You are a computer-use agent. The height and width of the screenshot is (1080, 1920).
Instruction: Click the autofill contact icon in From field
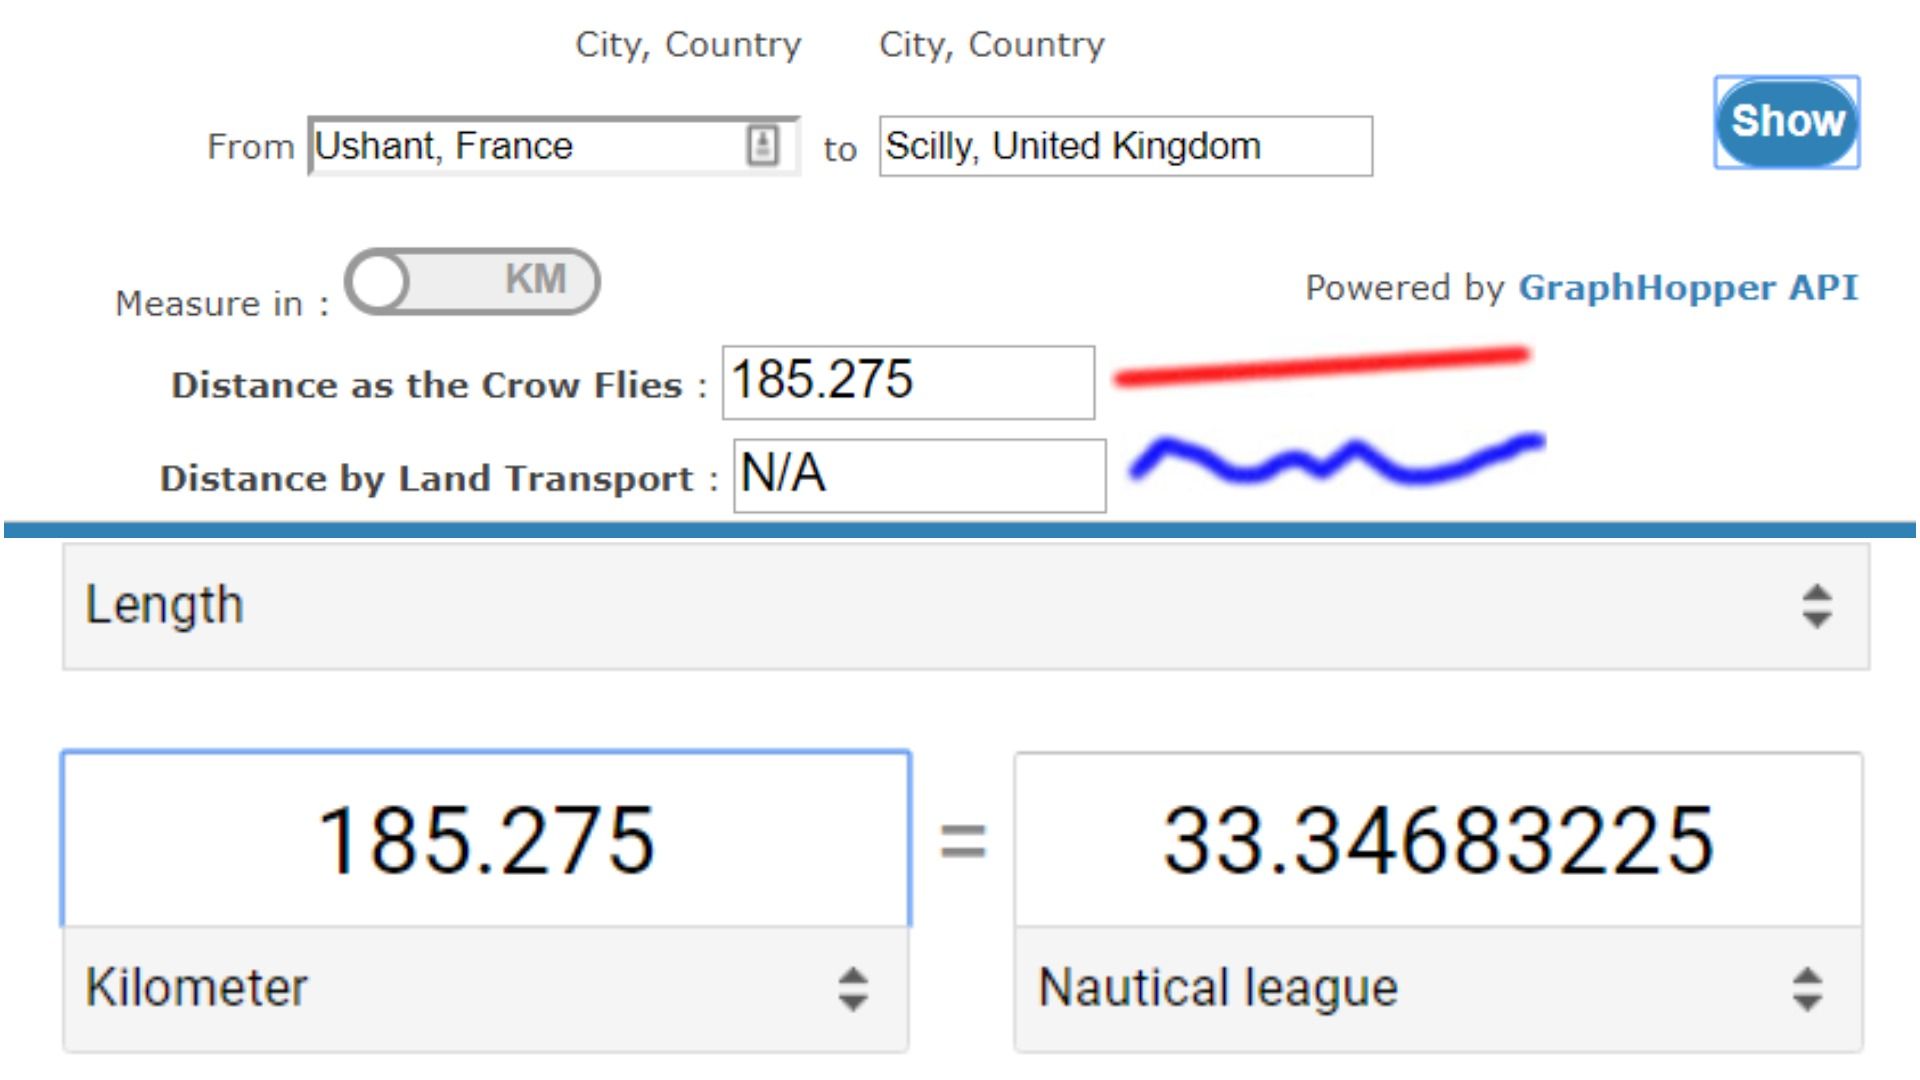(x=762, y=146)
